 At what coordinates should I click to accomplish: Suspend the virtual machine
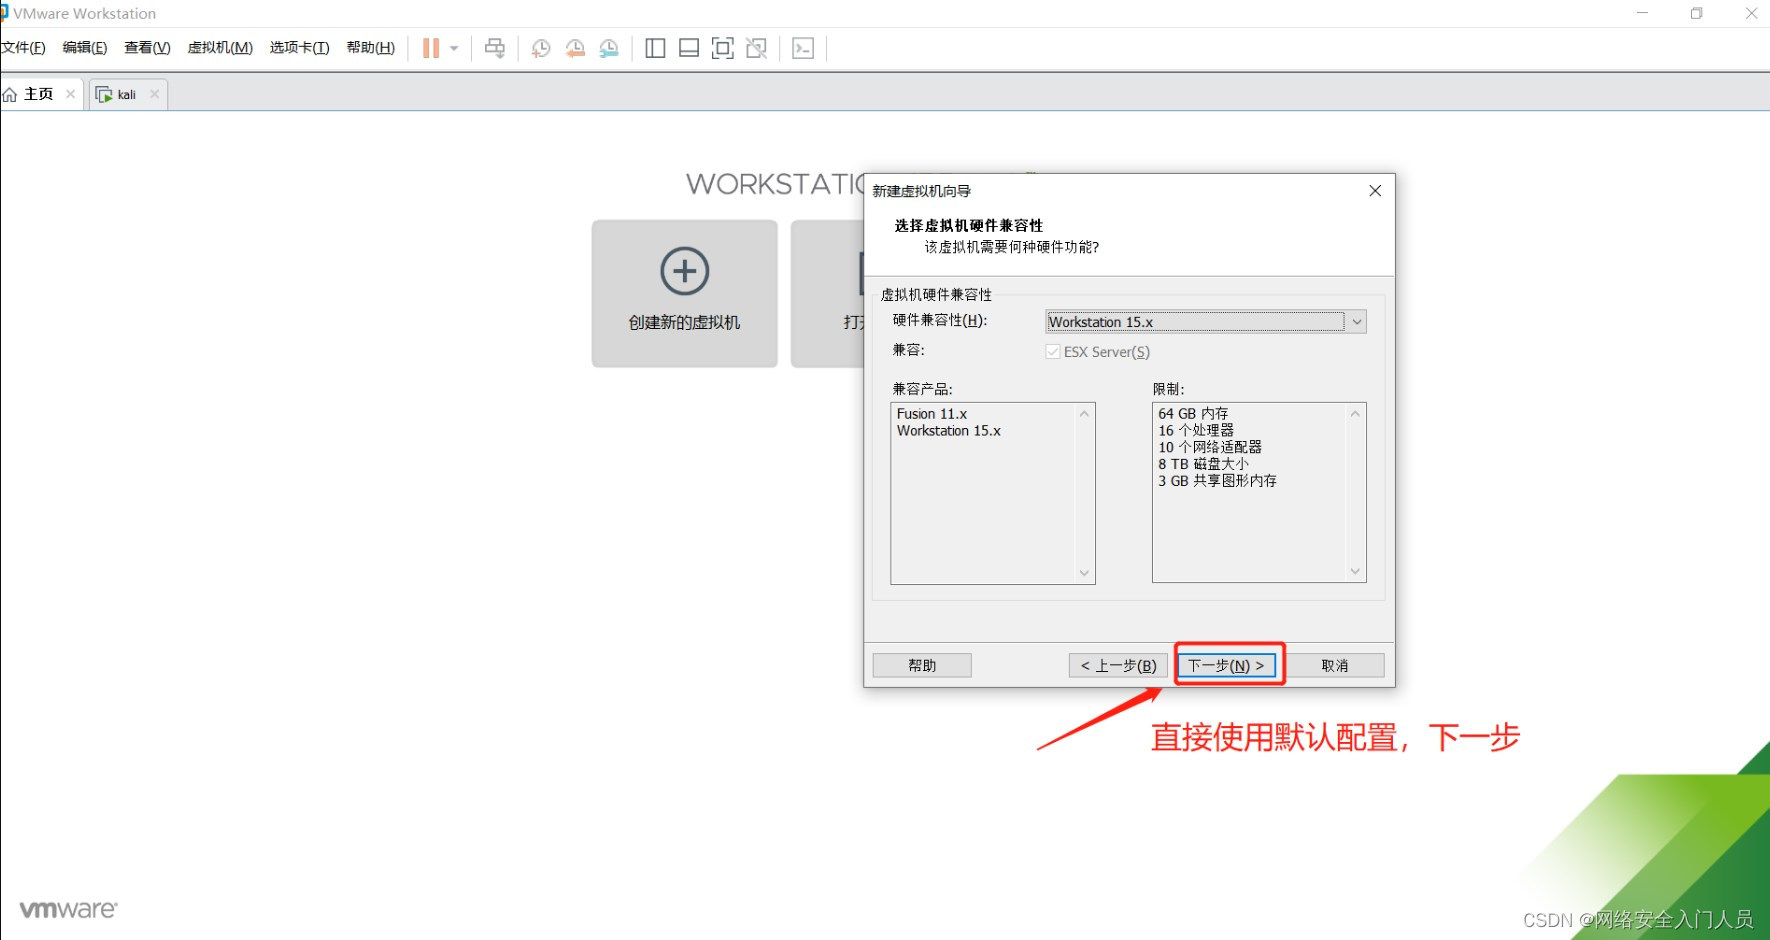point(431,47)
